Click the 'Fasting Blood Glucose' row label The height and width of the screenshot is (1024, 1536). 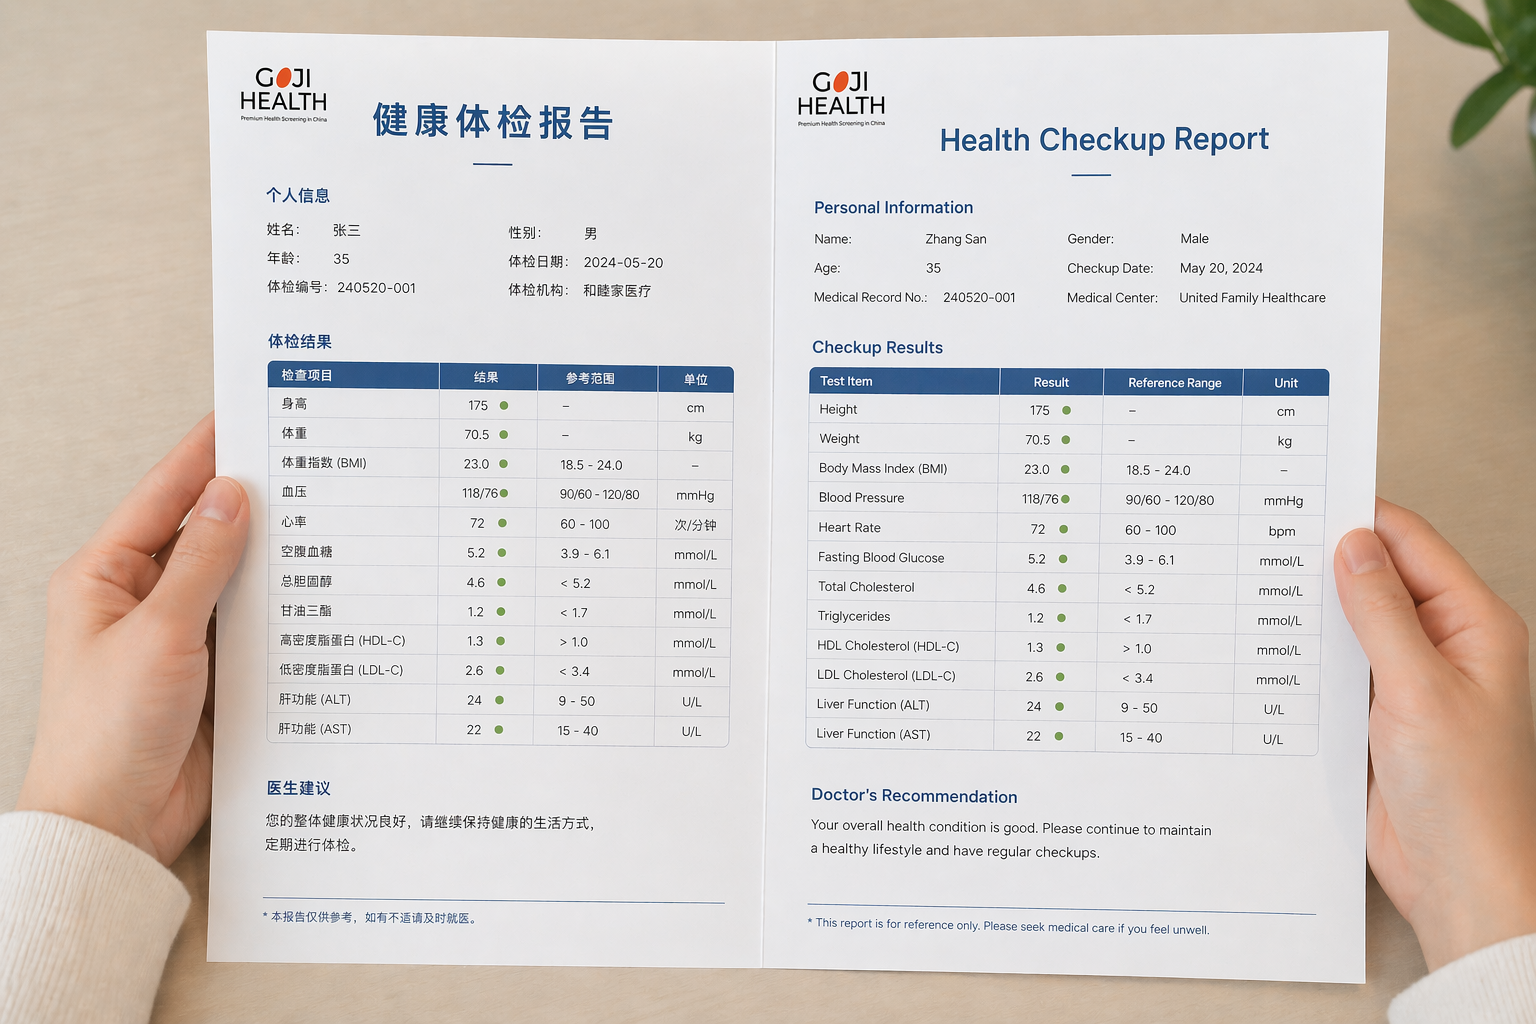click(881, 557)
